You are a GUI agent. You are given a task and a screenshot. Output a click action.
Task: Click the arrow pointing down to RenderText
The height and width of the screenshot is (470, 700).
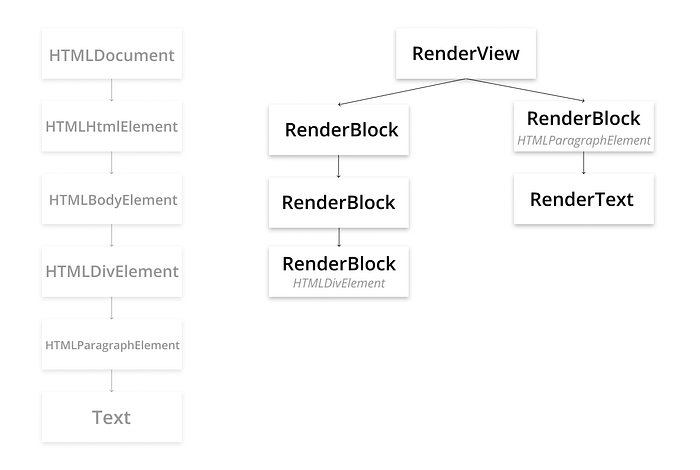pos(583,163)
